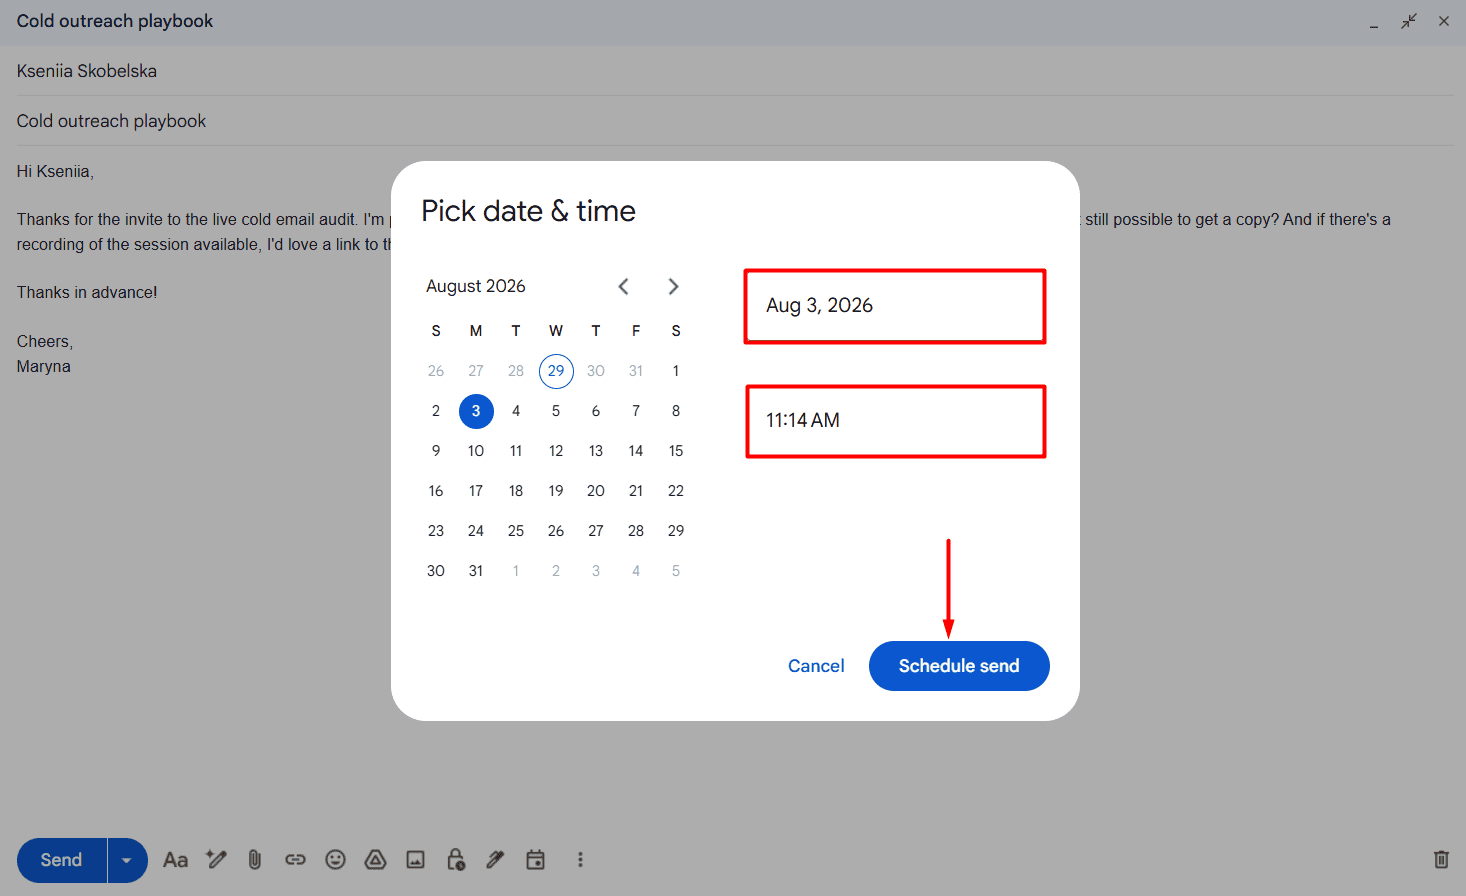The height and width of the screenshot is (896, 1466).
Task: Insert link using the chain icon
Action: [295, 860]
